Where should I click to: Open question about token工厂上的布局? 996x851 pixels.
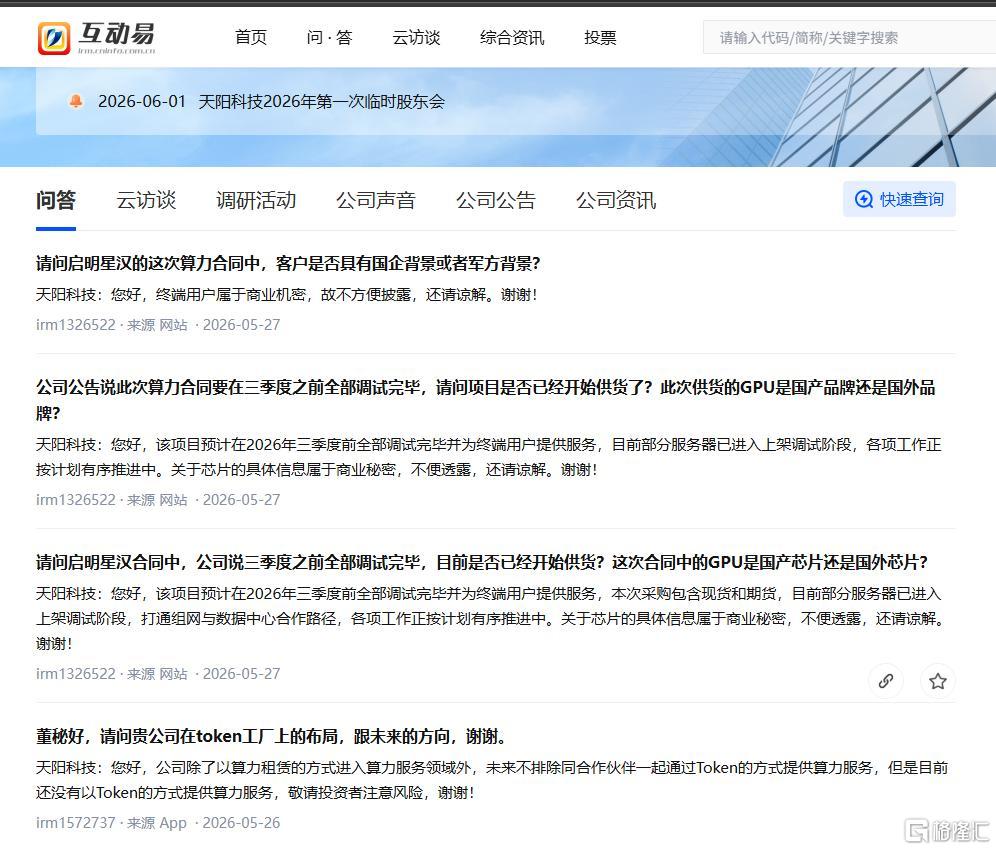point(271,737)
